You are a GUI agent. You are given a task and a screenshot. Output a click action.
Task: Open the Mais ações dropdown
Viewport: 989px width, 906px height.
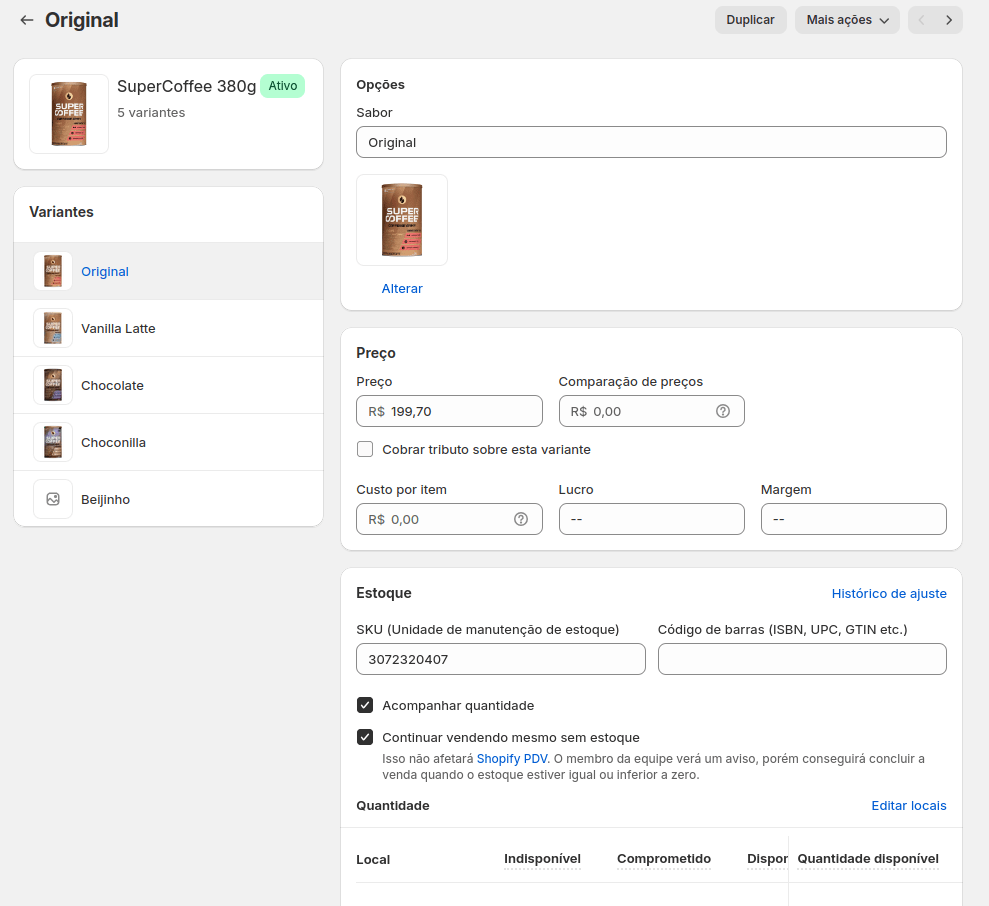pyautogui.click(x=847, y=20)
